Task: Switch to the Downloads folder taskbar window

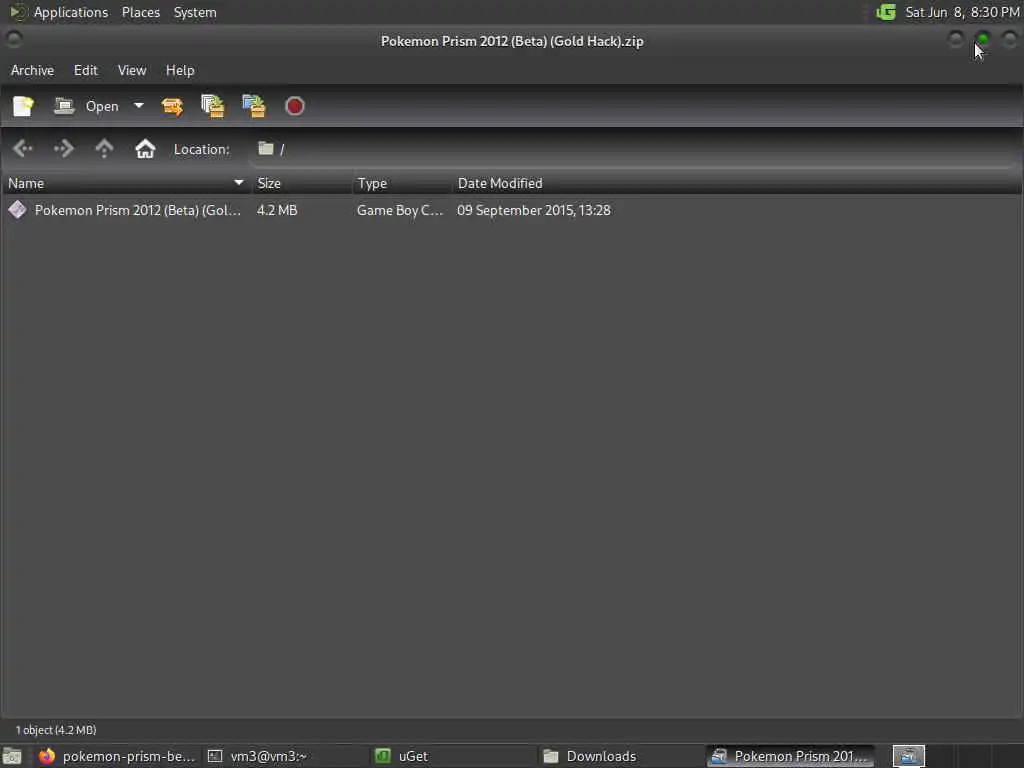Action: (620, 756)
